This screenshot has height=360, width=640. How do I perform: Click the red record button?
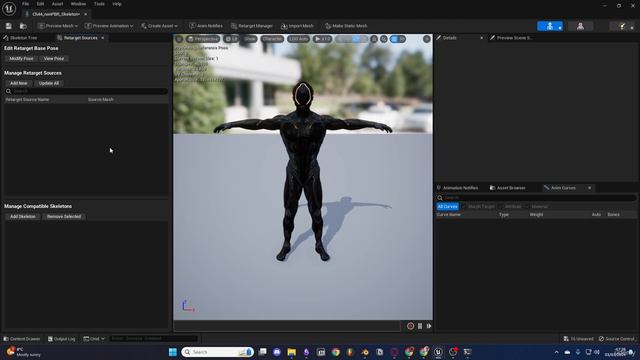(410, 326)
